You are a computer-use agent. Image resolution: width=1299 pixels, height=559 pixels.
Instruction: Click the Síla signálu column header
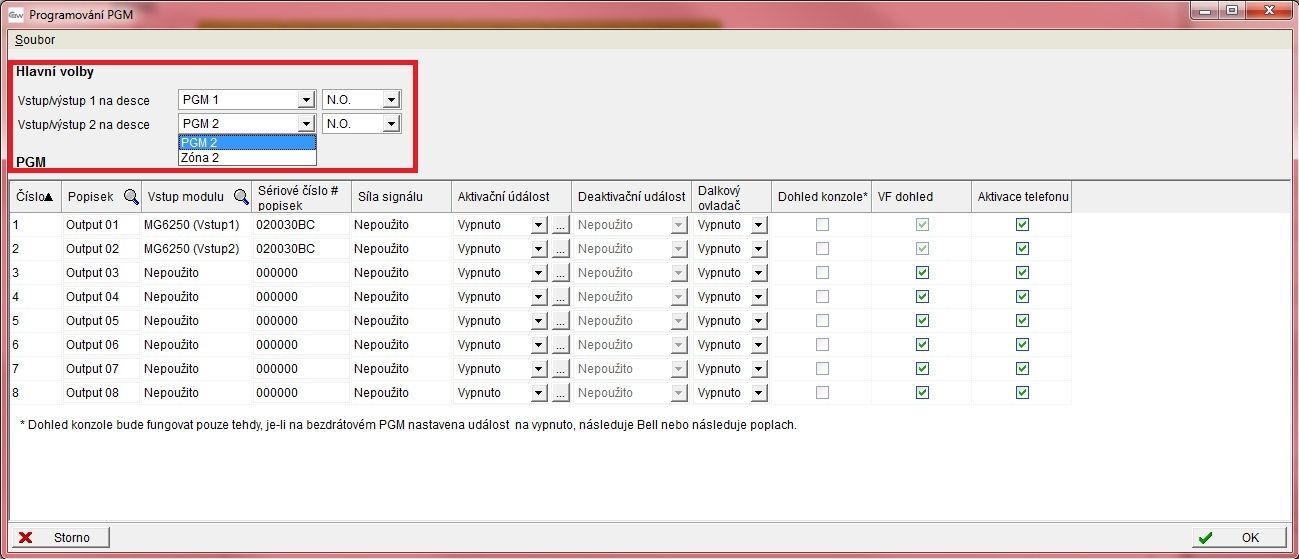tap(391, 197)
